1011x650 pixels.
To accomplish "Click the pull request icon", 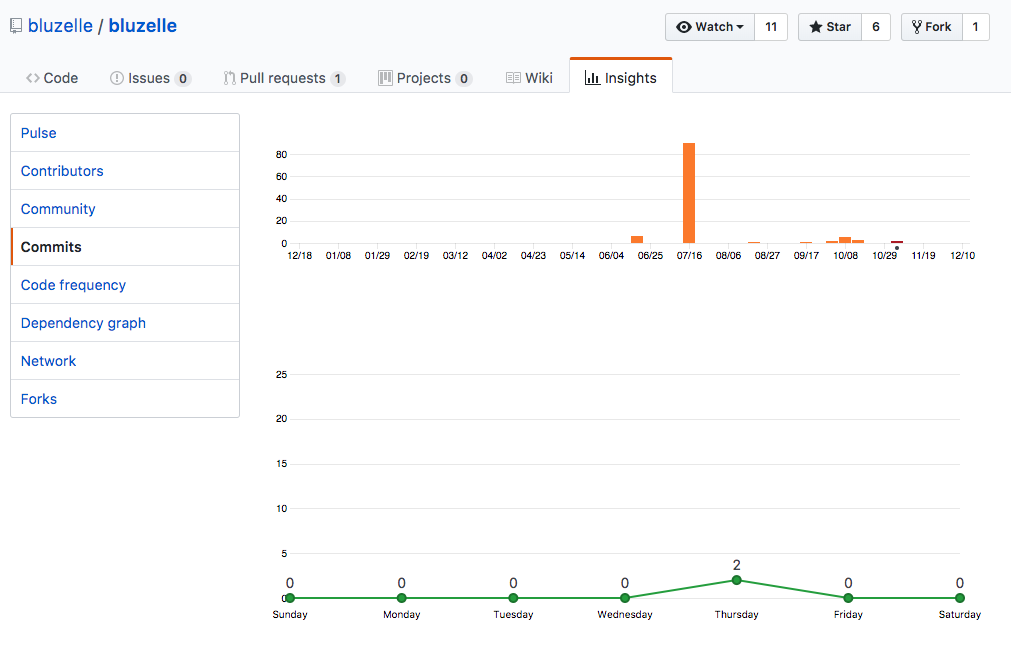I will coord(229,78).
